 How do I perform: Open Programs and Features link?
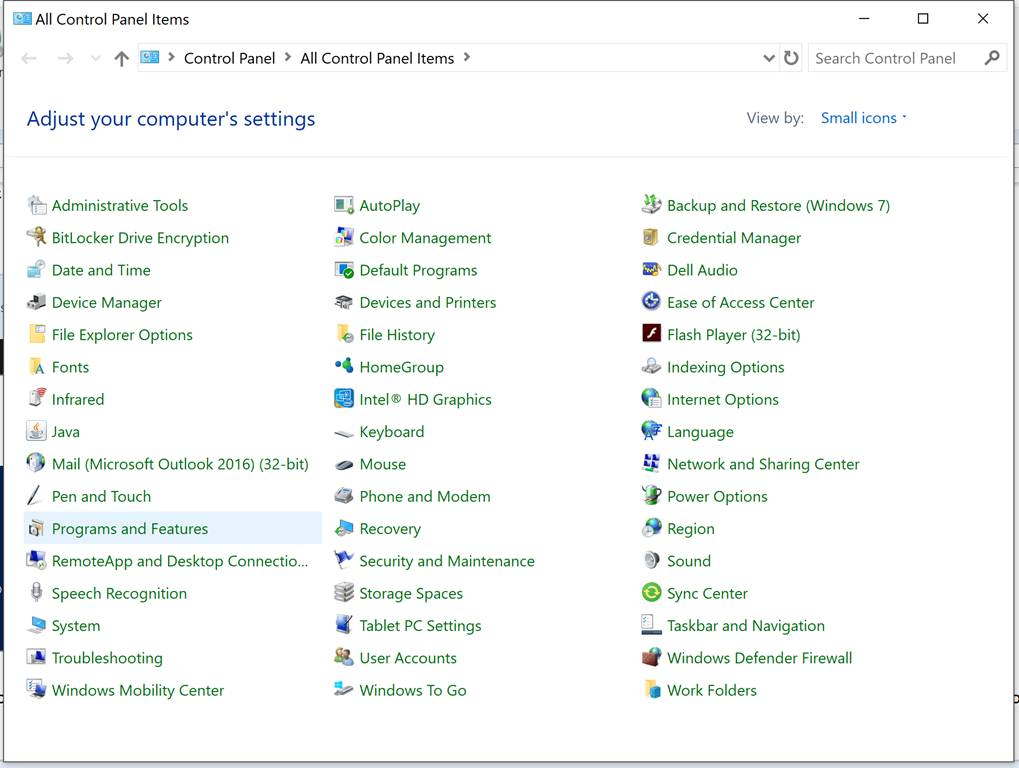click(x=130, y=528)
